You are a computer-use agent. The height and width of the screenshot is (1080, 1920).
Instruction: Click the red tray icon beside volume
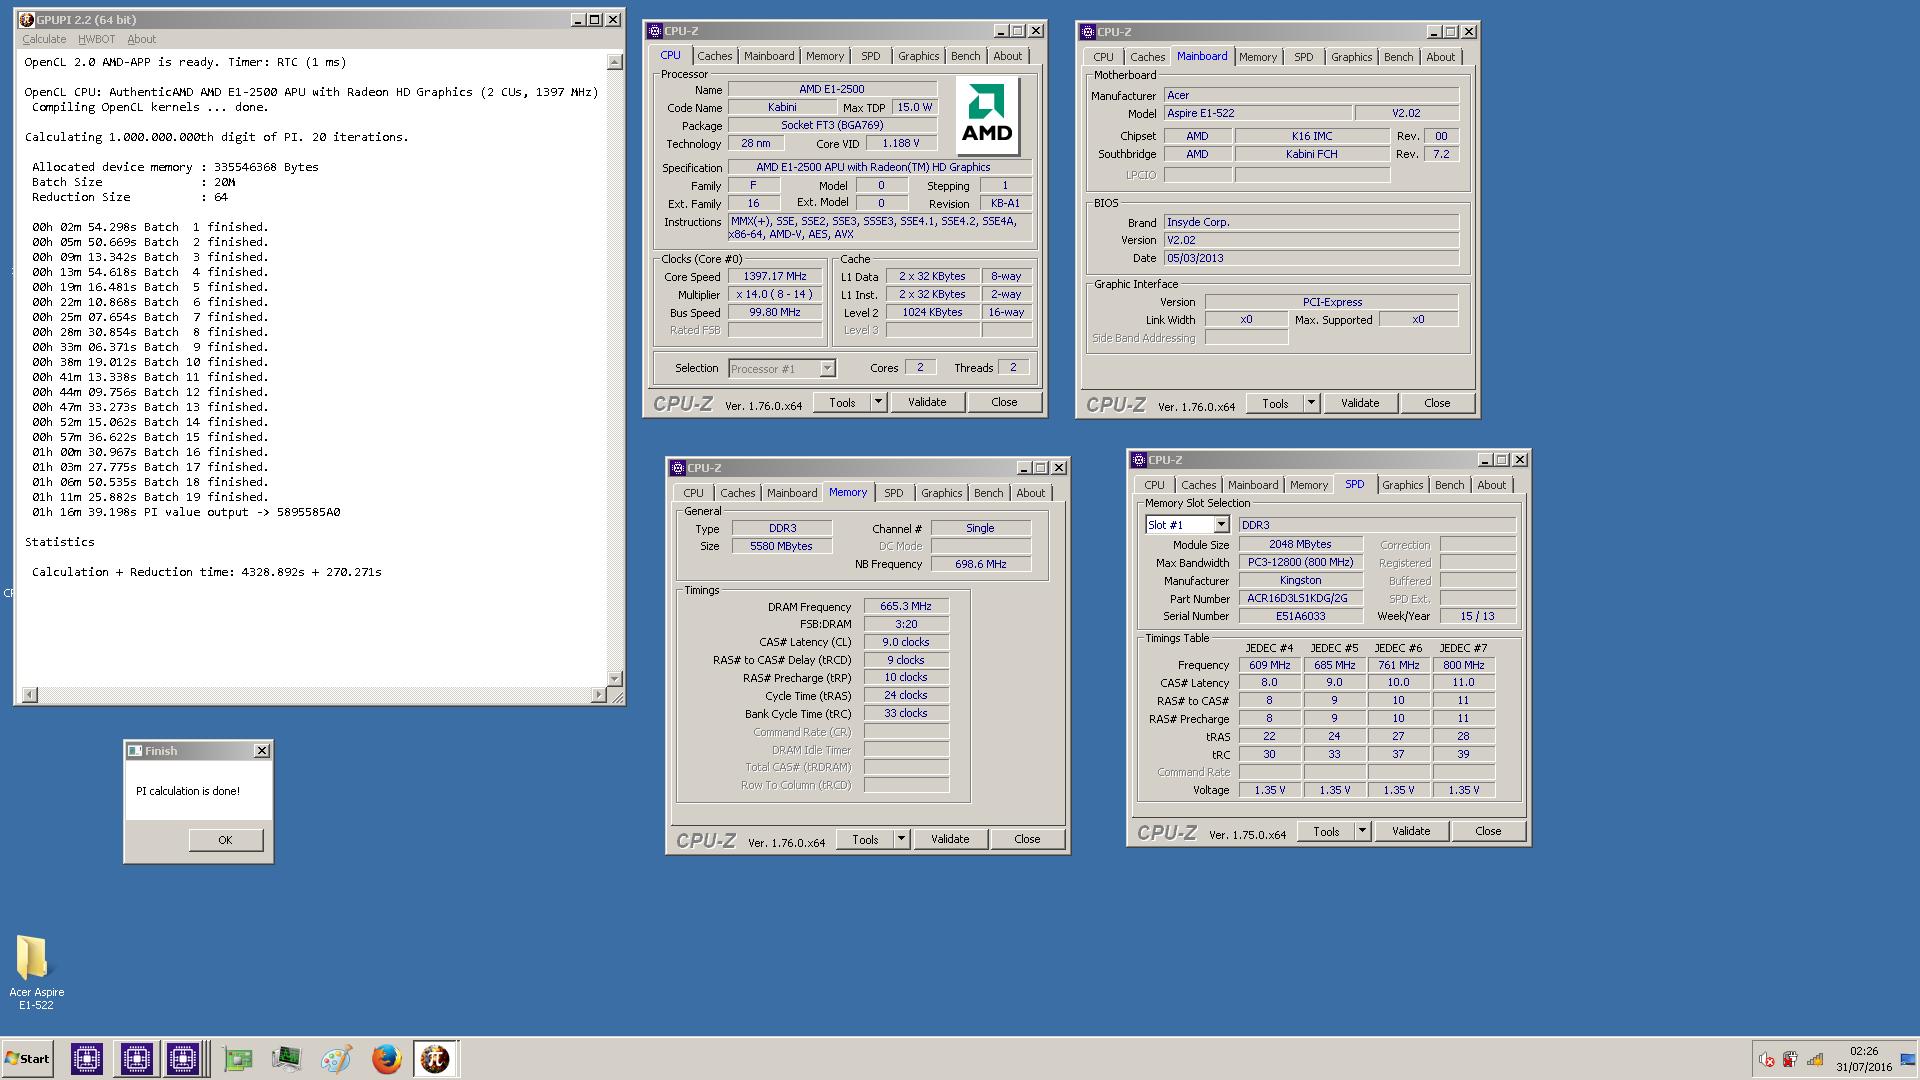coord(1790,1060)
